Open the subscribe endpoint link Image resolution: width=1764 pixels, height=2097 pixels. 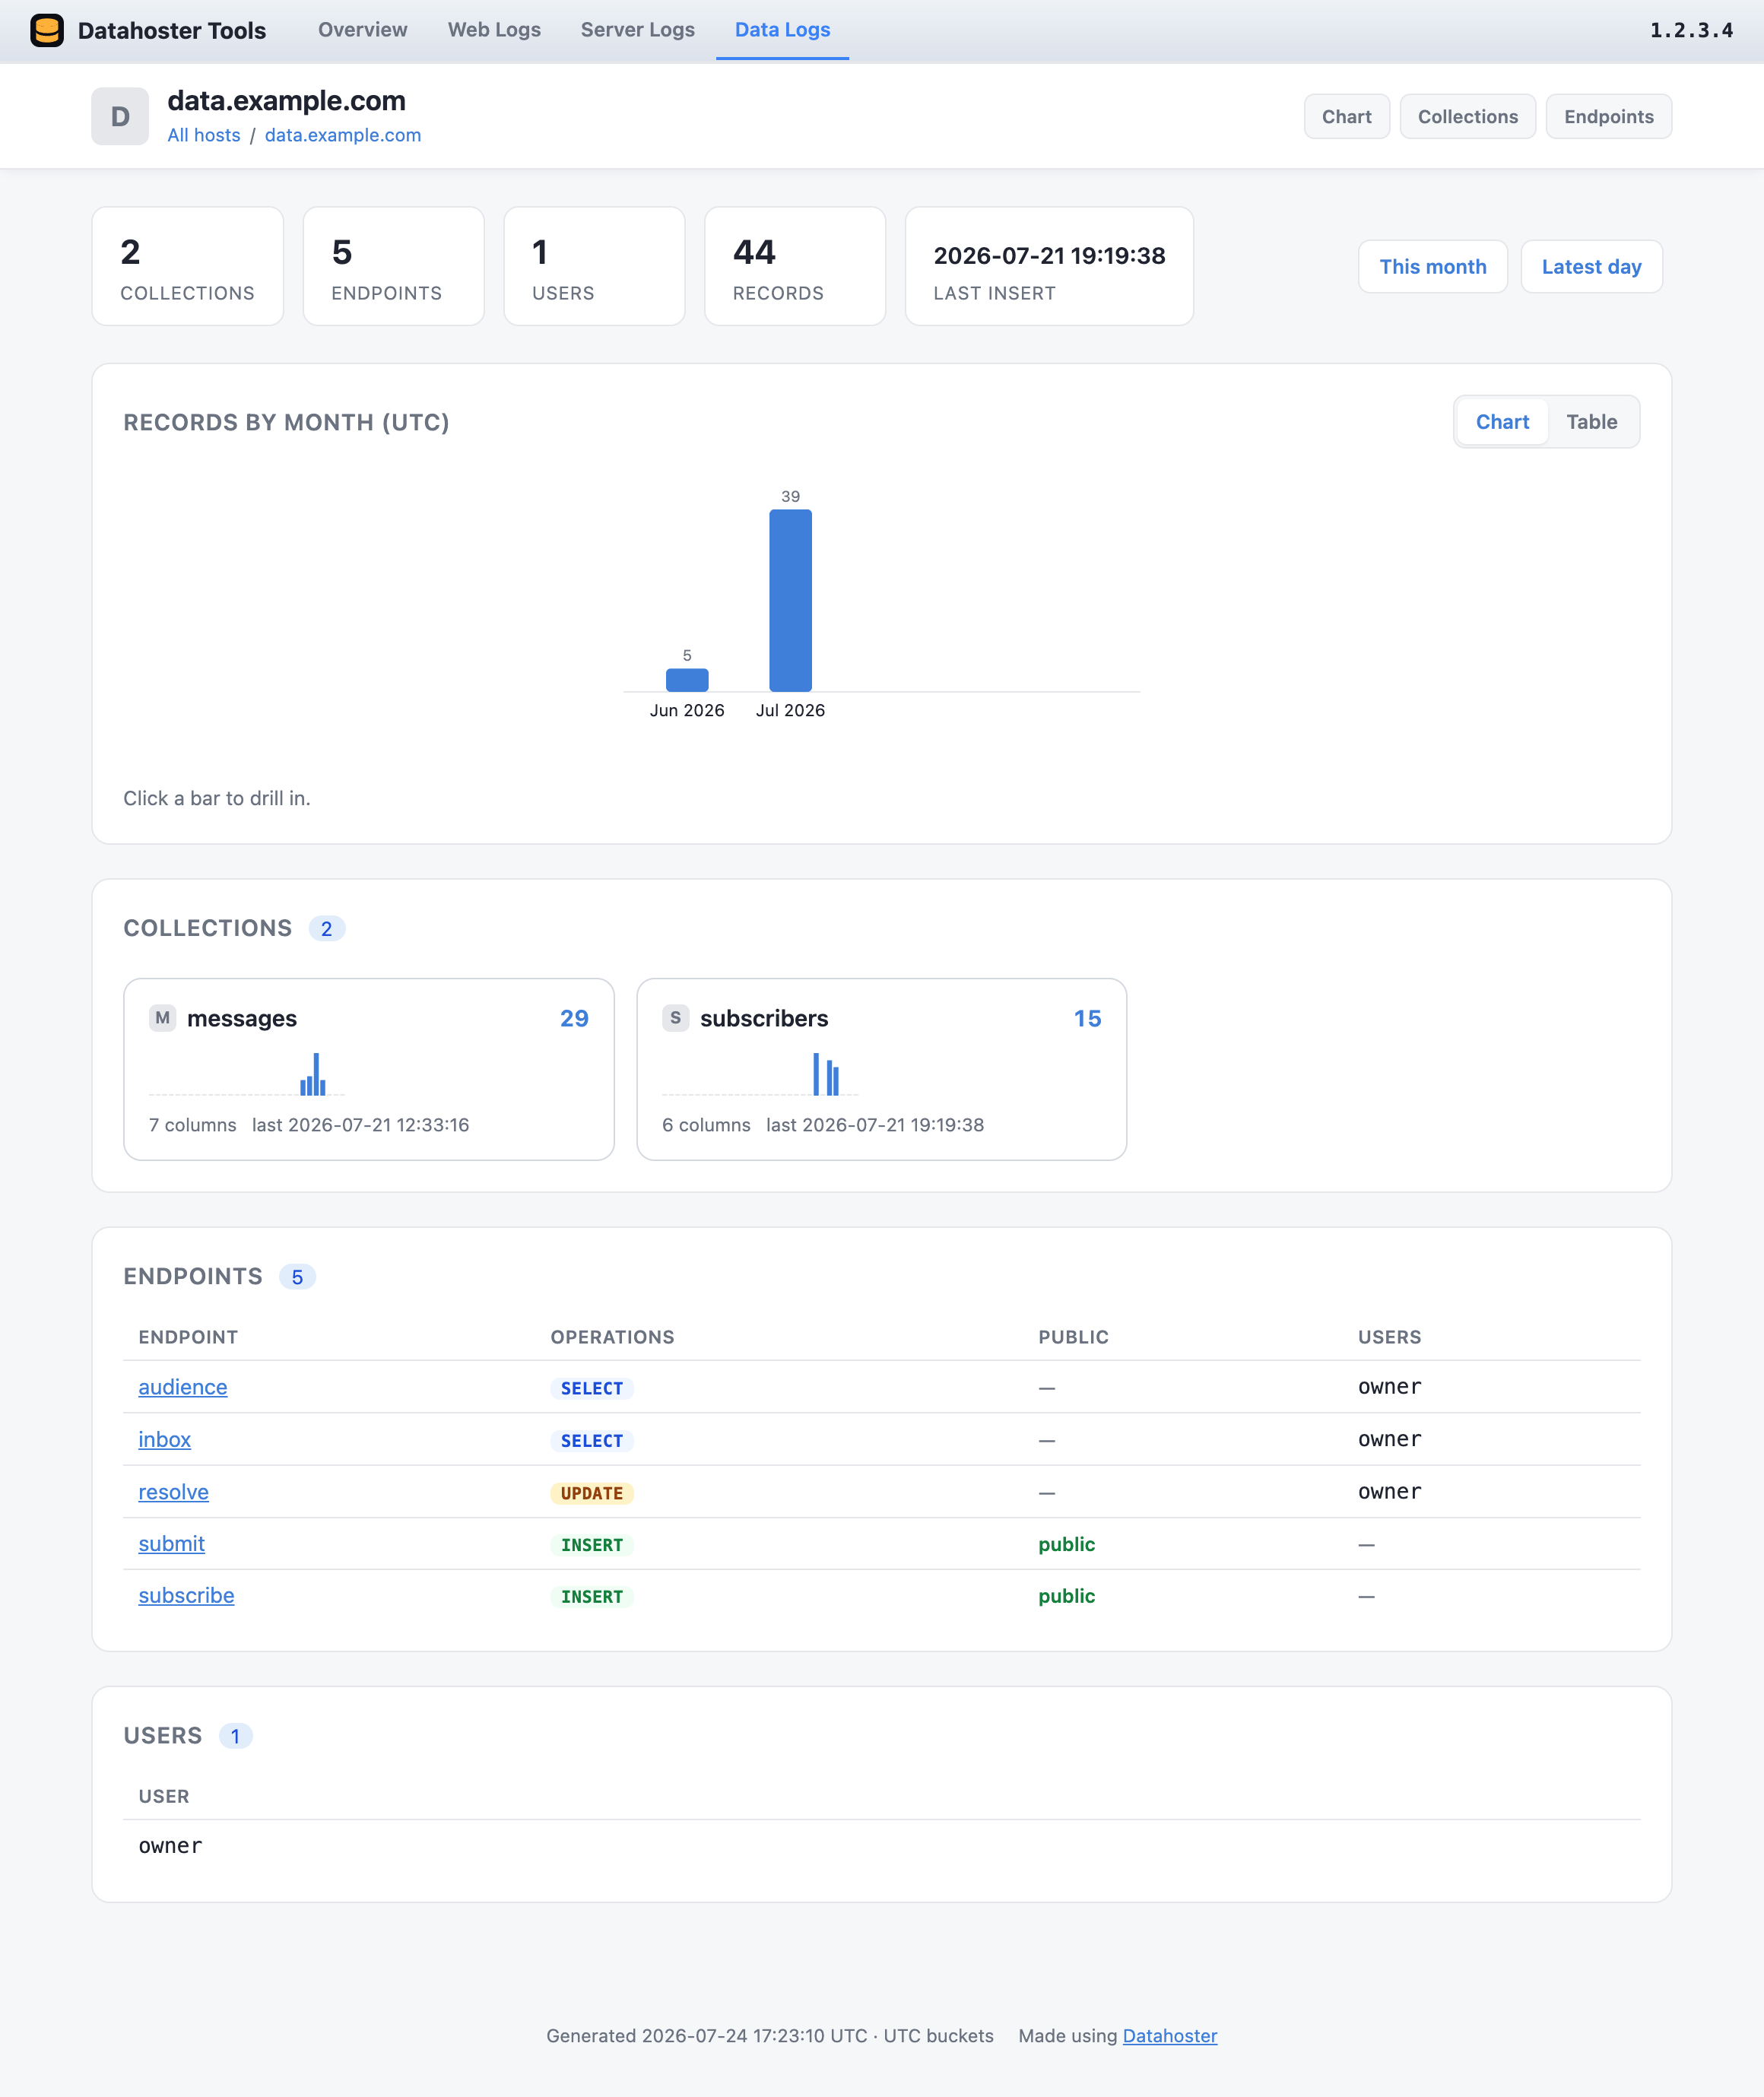pyautogui.click(x=186, y=1595)
